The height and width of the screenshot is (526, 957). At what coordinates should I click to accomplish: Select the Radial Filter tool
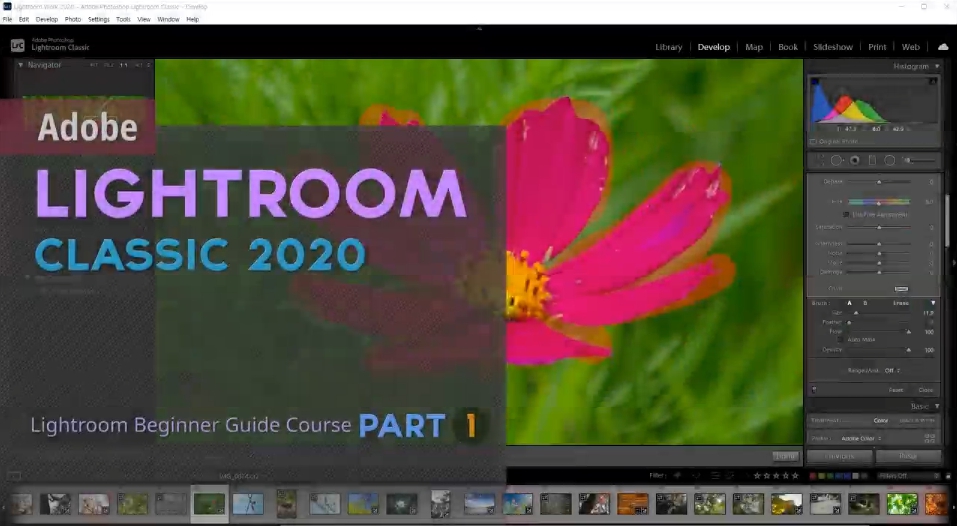890,160
